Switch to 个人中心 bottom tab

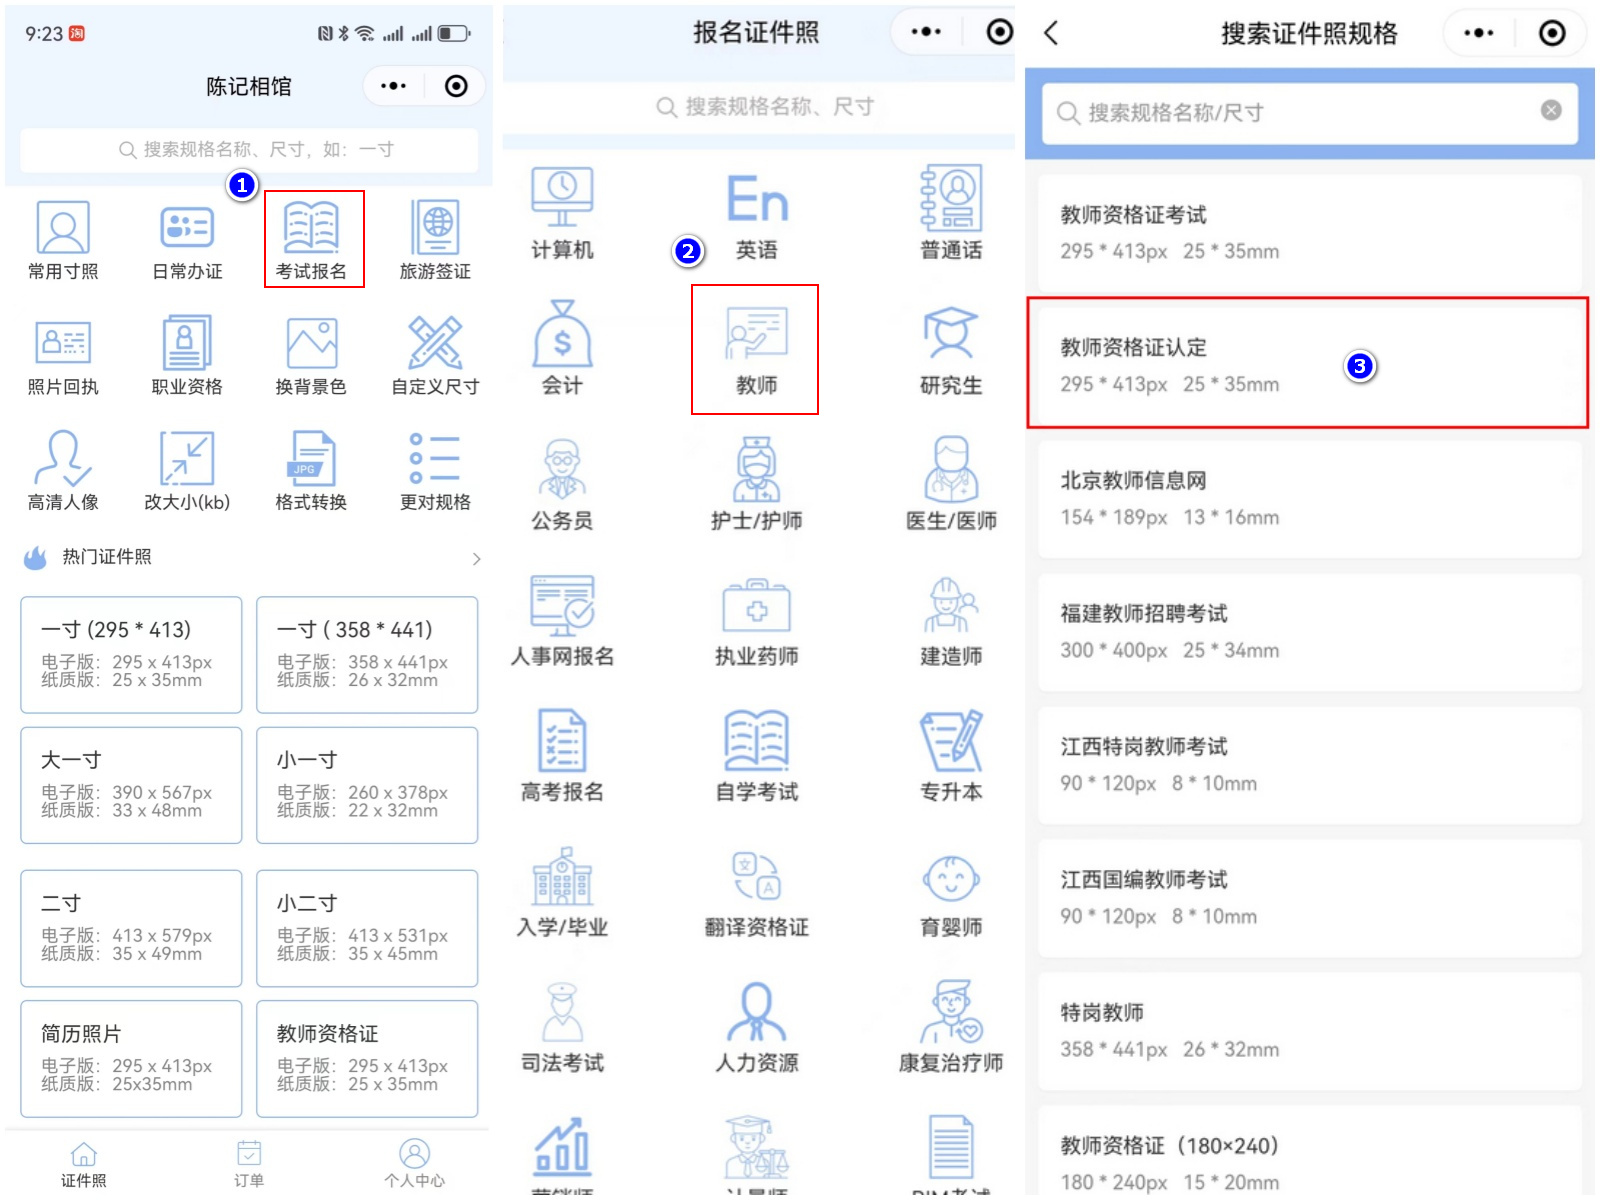pos(414,1165)
